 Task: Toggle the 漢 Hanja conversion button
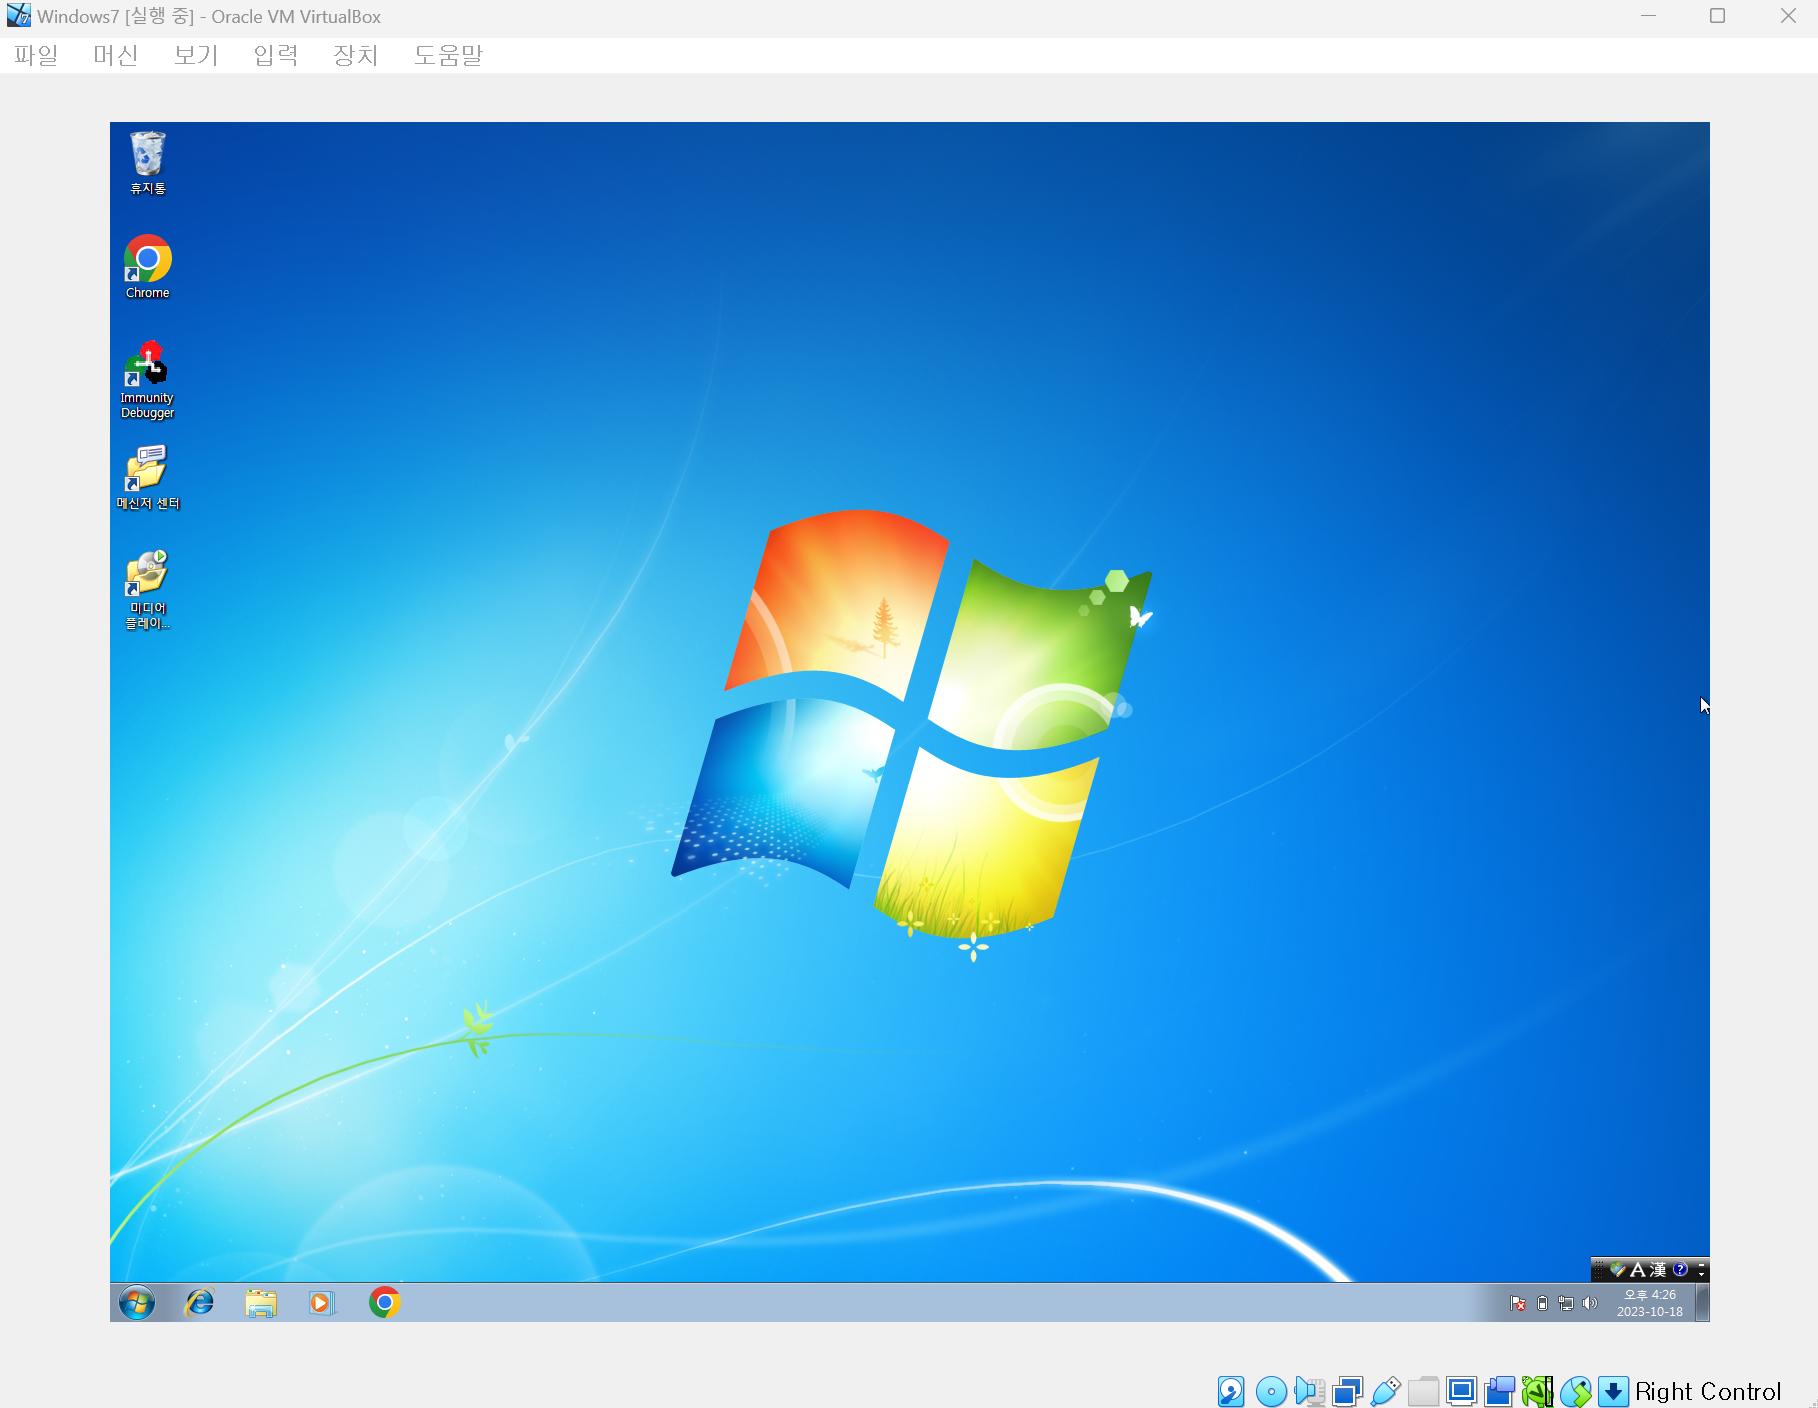1658,1269
